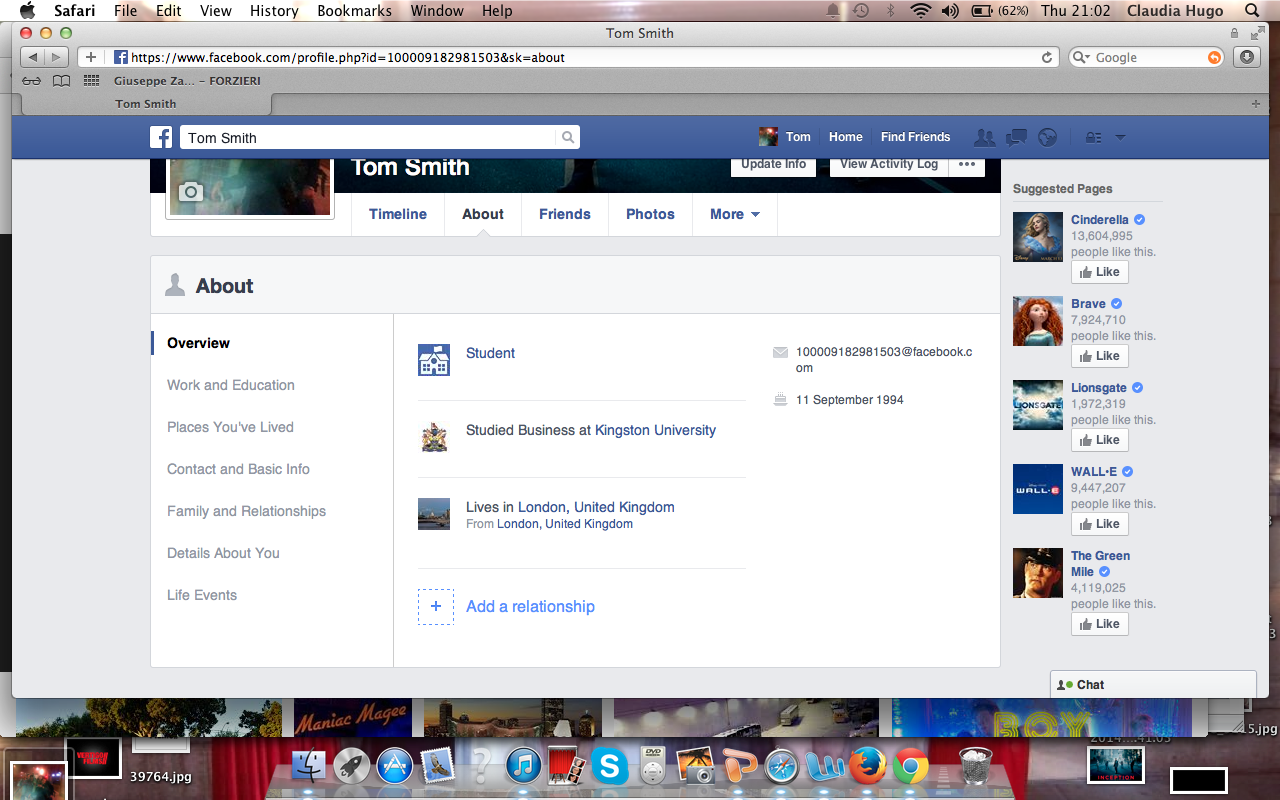
Task: Click the Kingston University crest icon
Action: pos(434,437)
